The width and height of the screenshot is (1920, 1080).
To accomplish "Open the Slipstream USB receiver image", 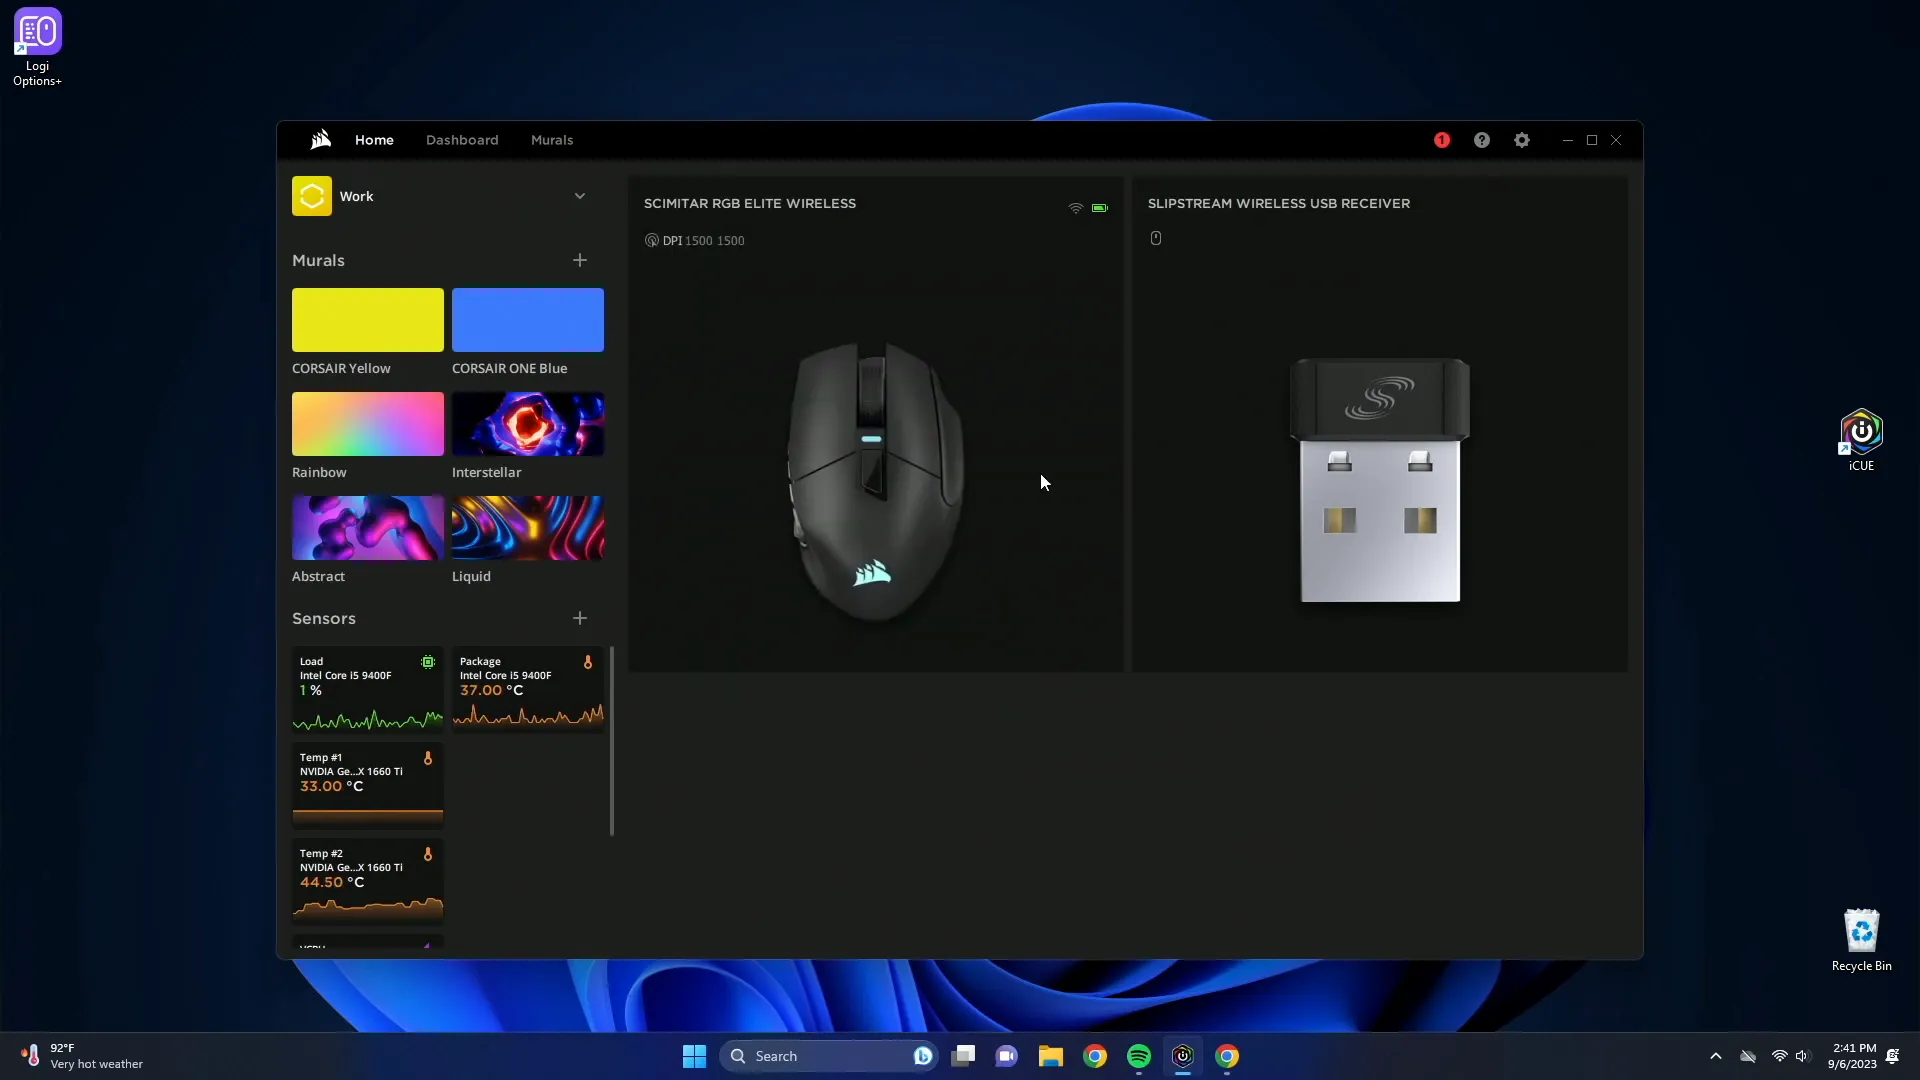I will pyautogui.click(x=1380, y=480).
